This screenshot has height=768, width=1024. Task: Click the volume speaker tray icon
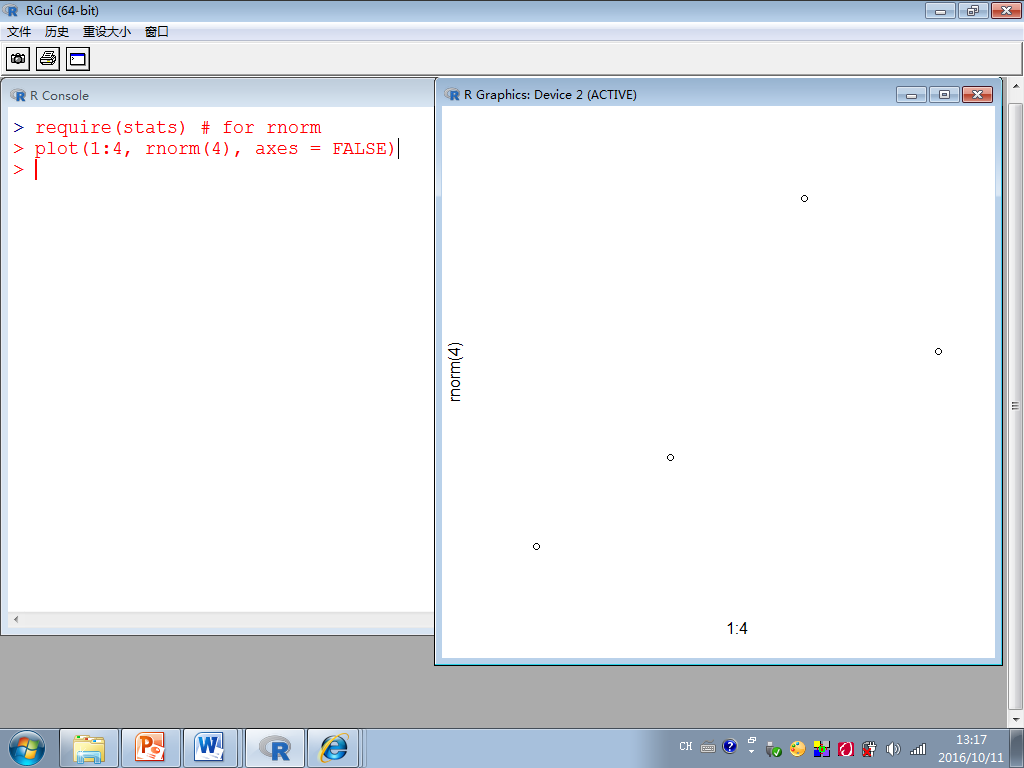click(x=893, y=748)
